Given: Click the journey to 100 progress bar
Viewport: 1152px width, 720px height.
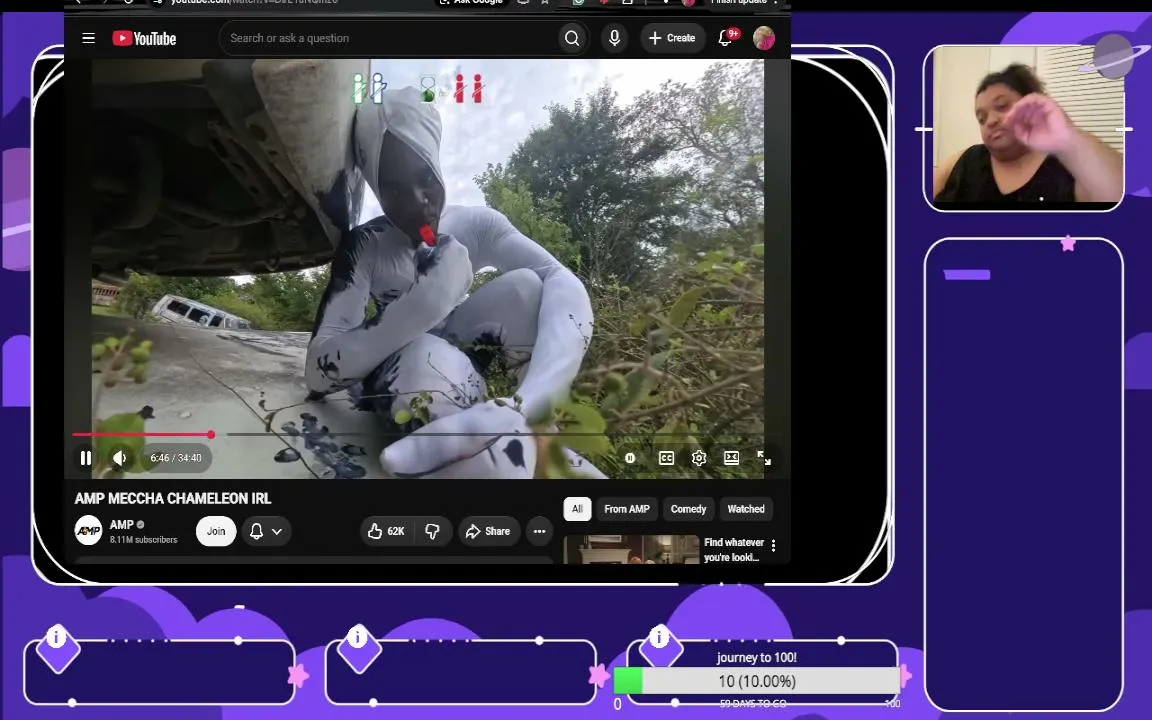Looking at the screenshot, I should click(757, 681).
